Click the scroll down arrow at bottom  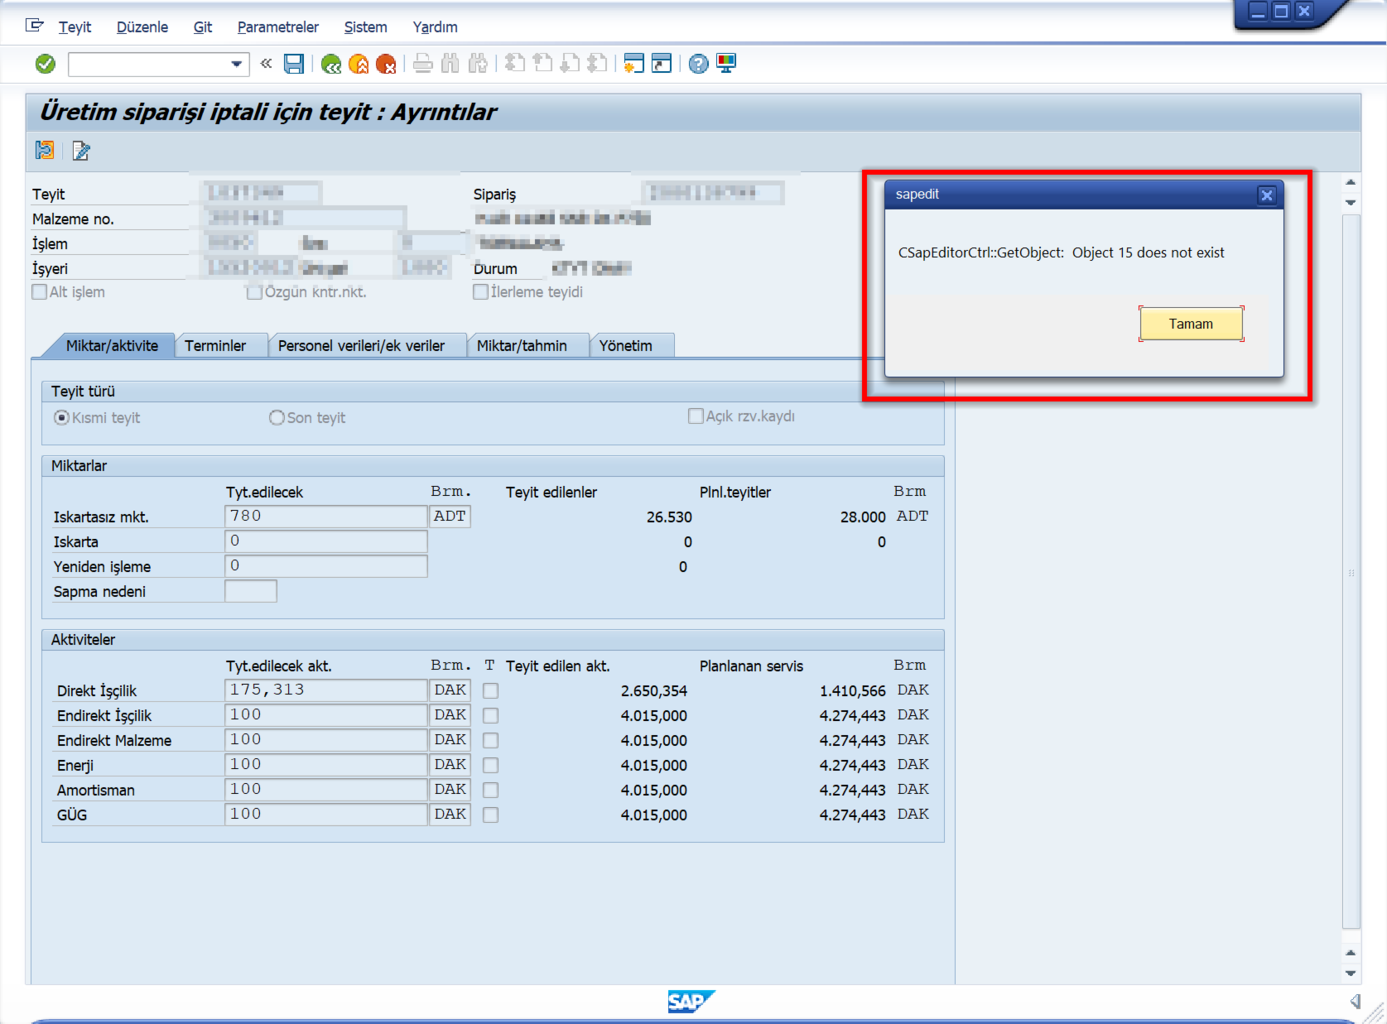(1351, 973)
